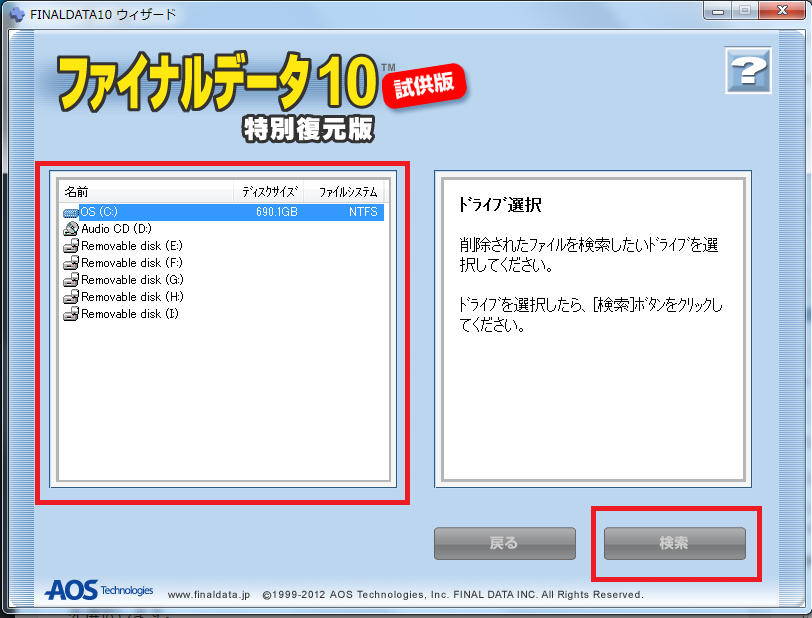Click the Removable disk (I:) drive icon
The width and height of the screenshot is (812, 618).
70,314
